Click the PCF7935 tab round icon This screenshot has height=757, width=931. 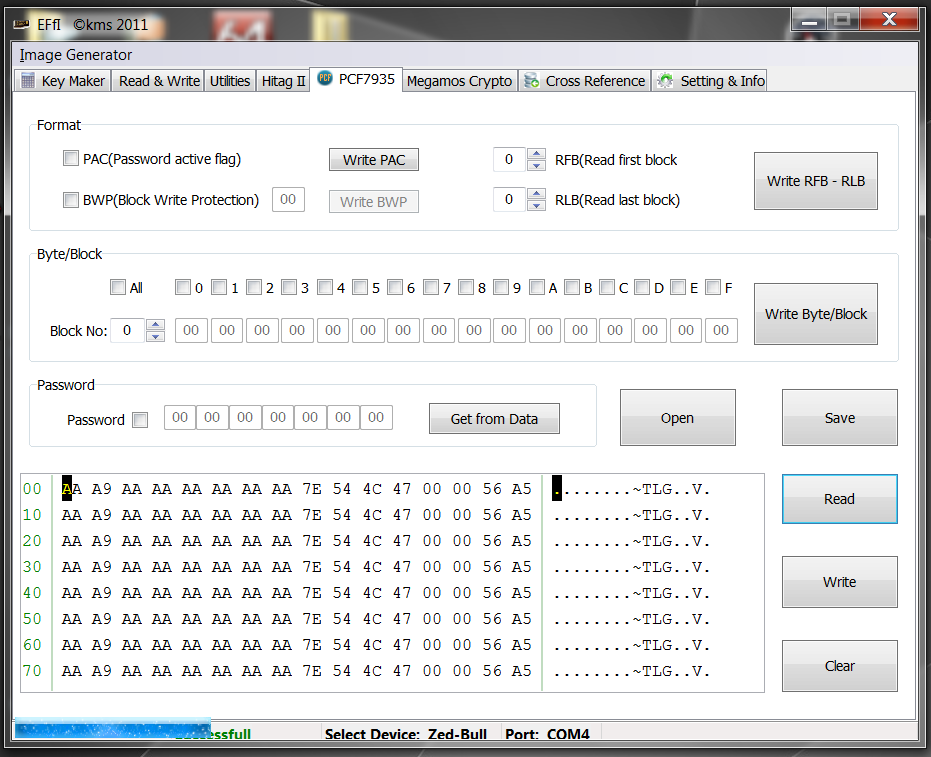point(325,78)
